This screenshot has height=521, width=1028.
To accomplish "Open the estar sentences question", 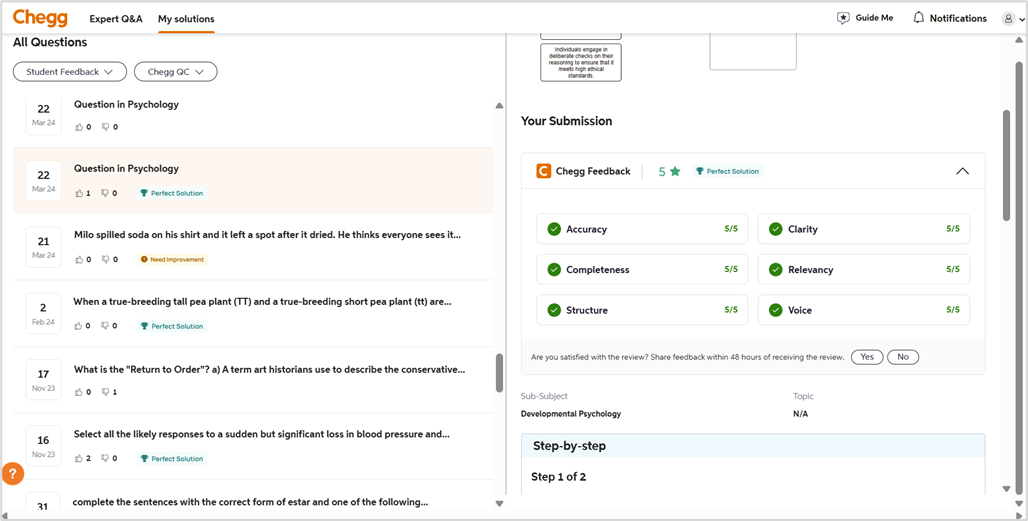I will [x=250, y=502].
